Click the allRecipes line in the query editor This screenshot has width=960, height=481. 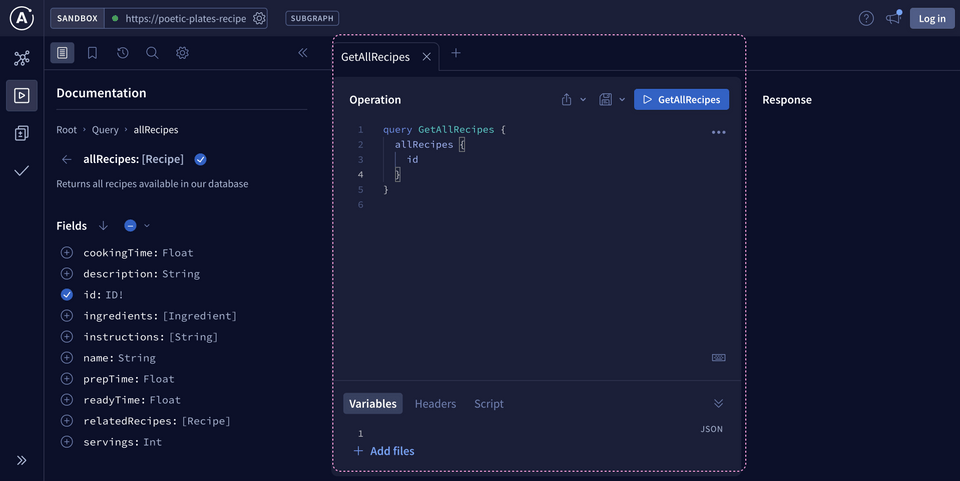(x=430, y=144)
